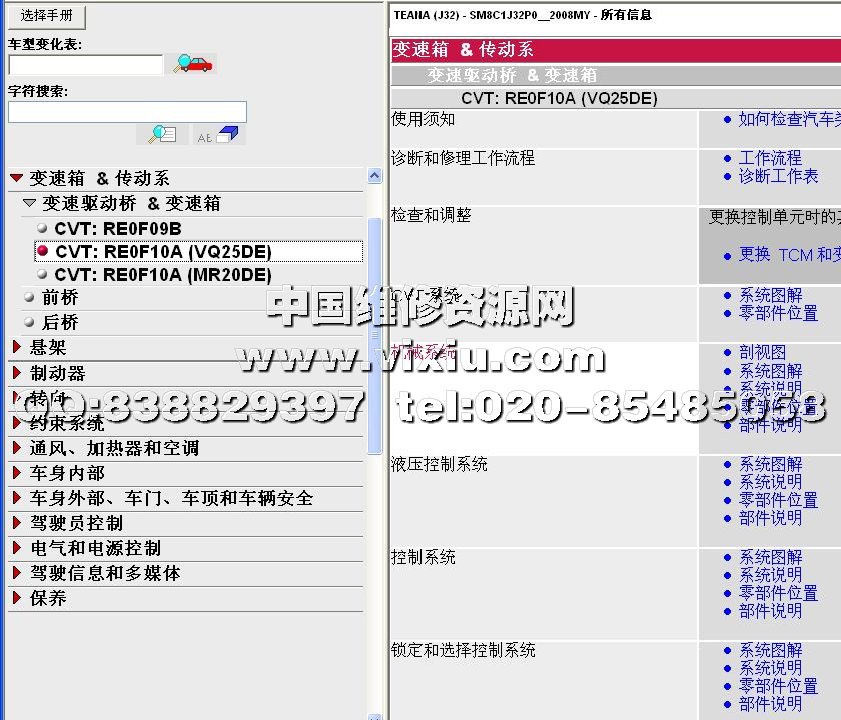This screenshot has height=720, width=841.
Task: Click the tree panel scrollbar thumb
Action: [375, 336]
